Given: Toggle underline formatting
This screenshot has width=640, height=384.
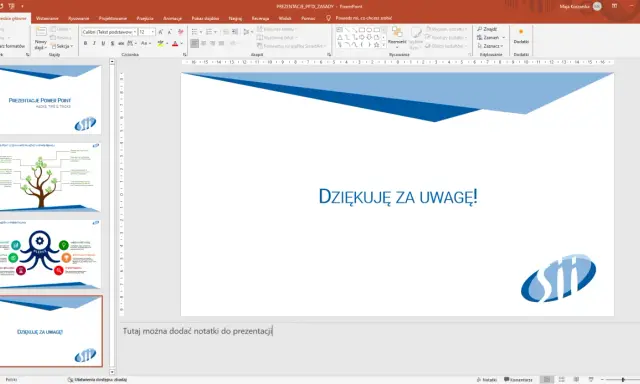Looking at the screenshot, I should pos(103,43).
